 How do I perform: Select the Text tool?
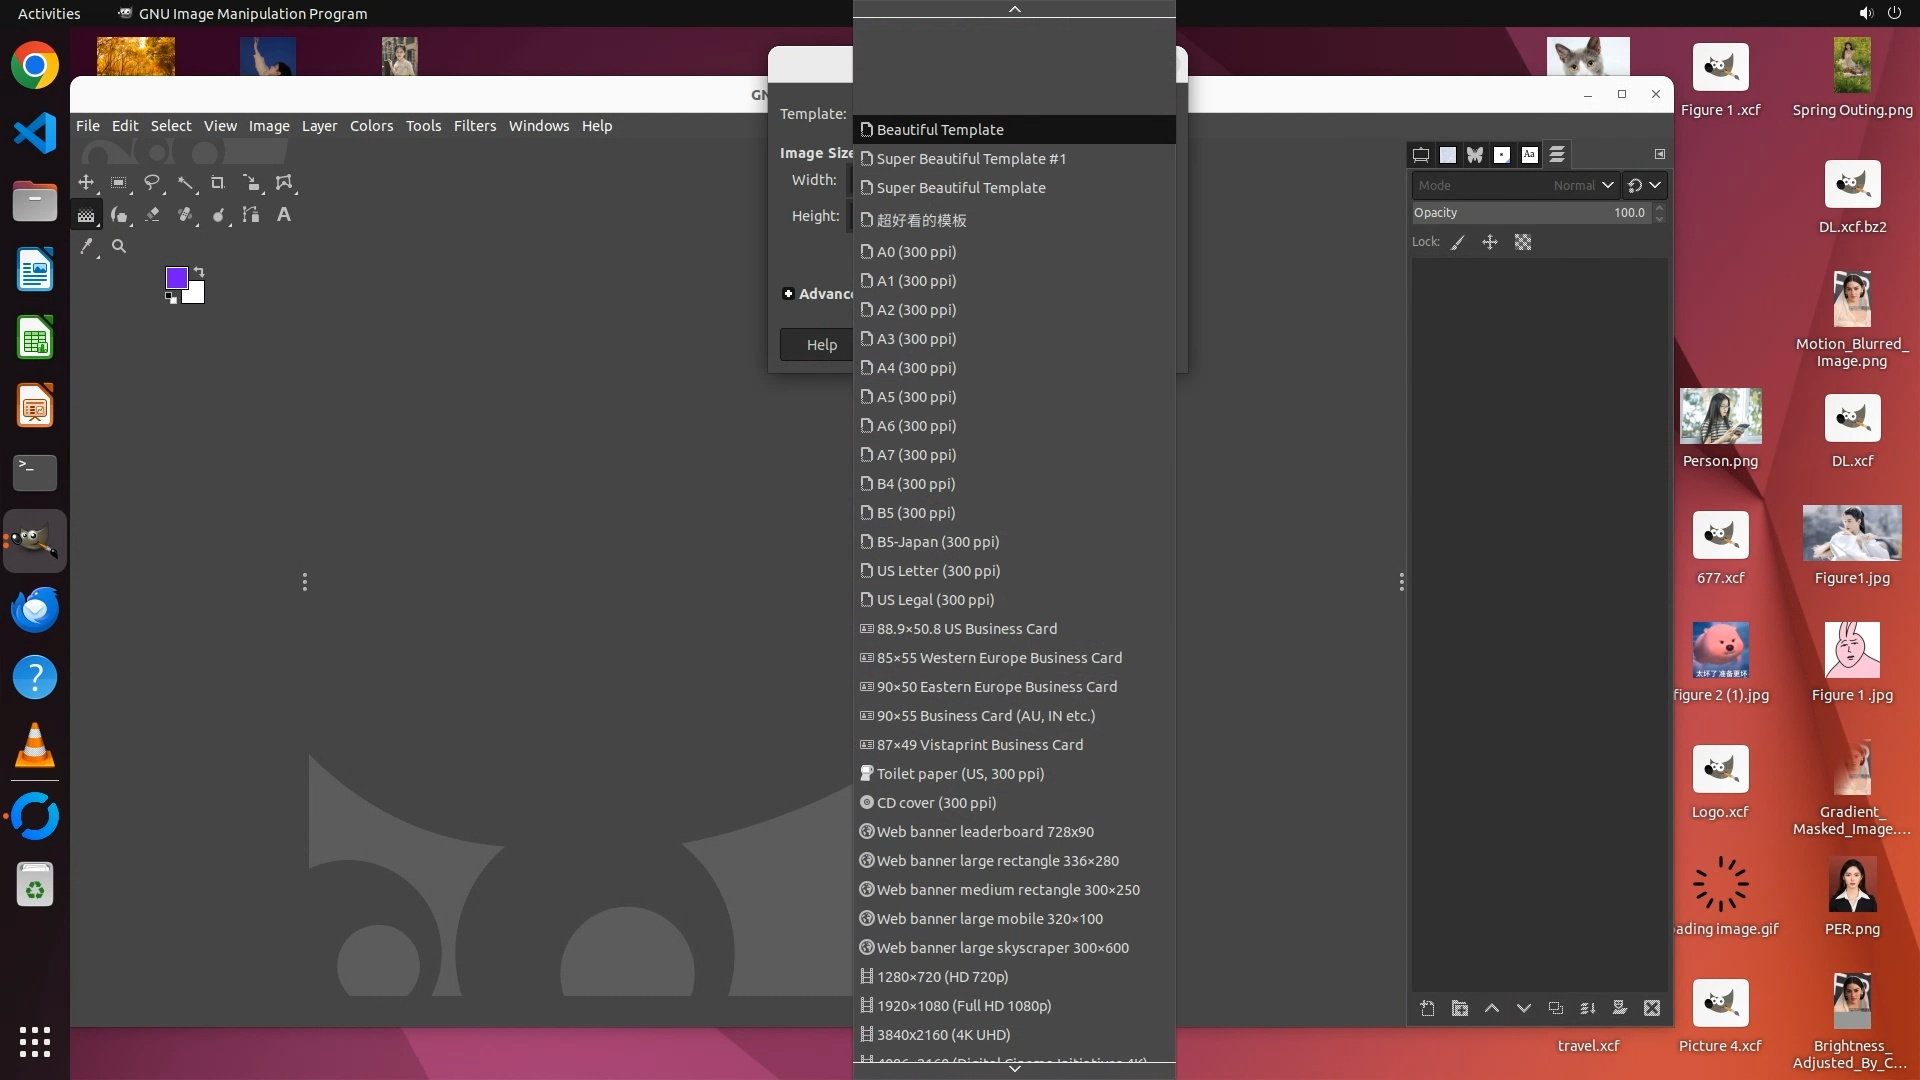(x=284, y=215)
